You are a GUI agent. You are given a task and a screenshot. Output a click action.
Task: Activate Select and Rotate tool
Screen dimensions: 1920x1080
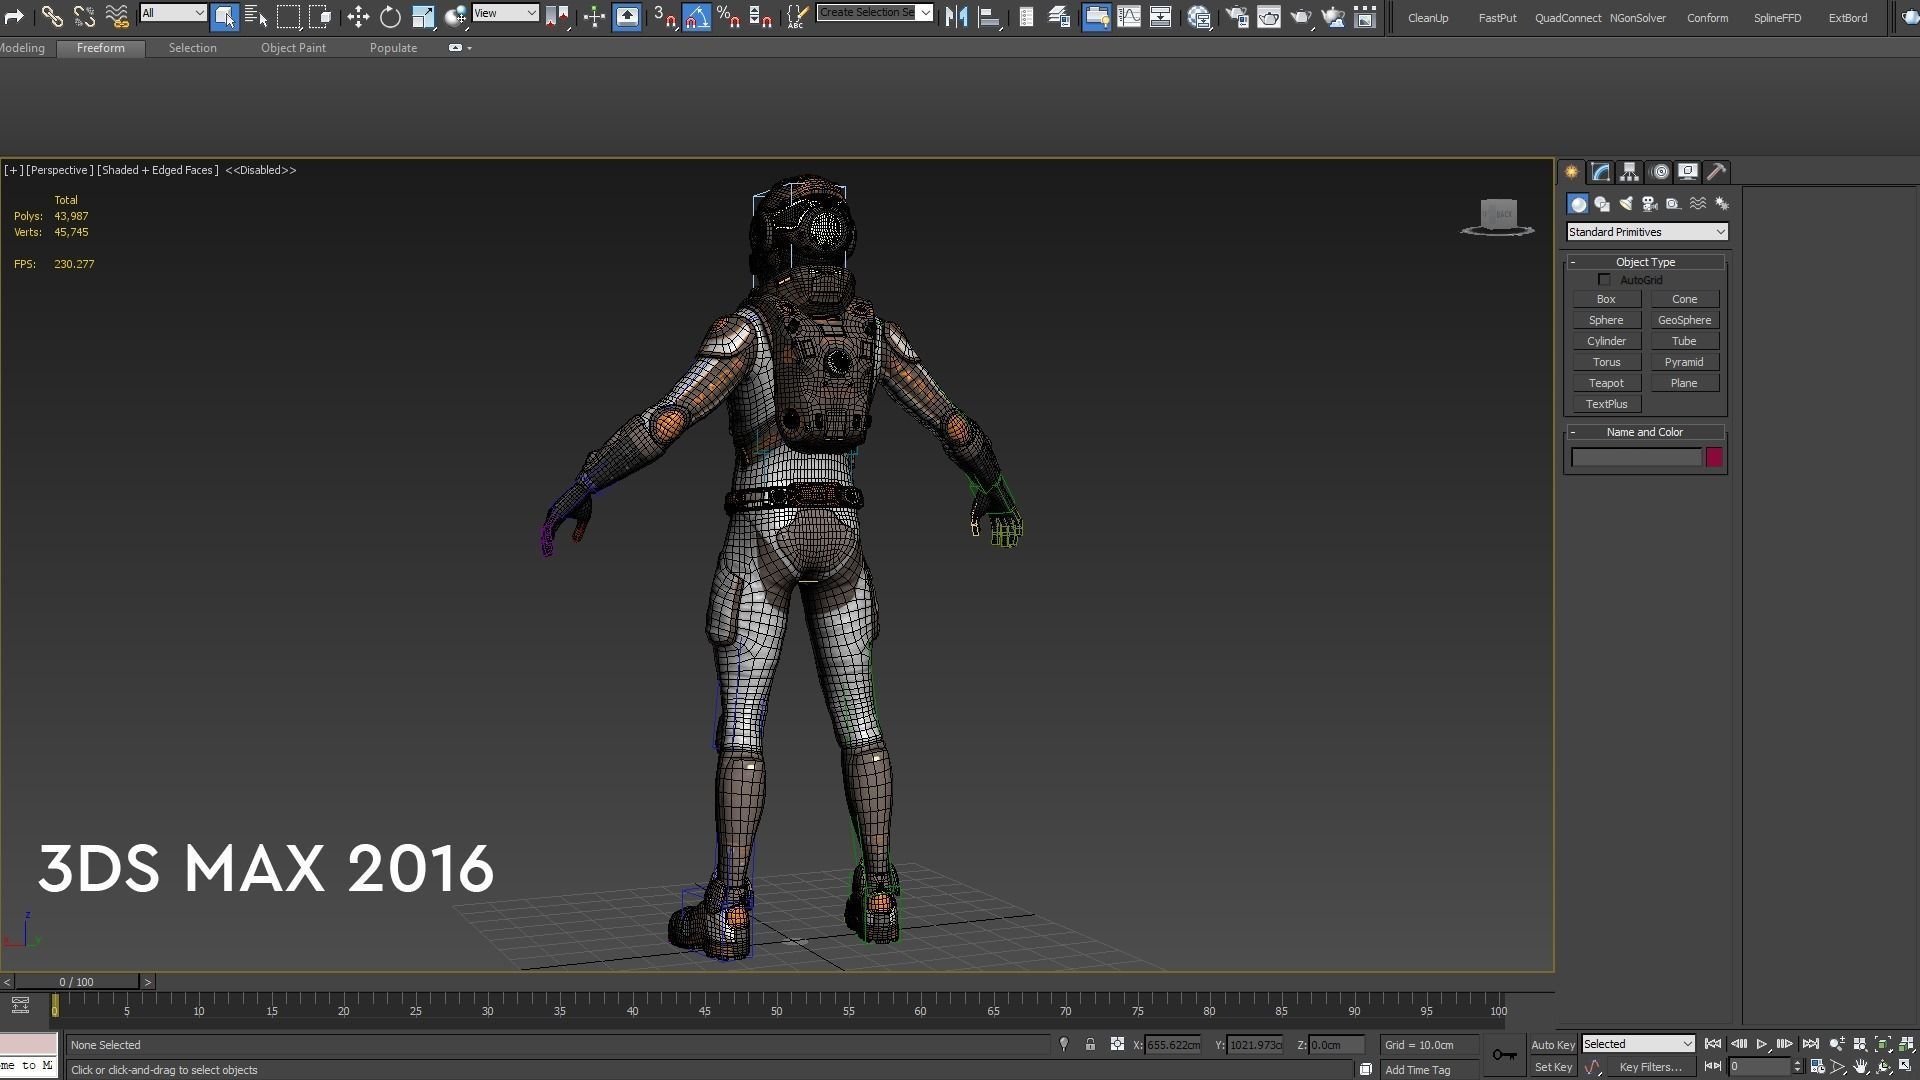(390, 17)
